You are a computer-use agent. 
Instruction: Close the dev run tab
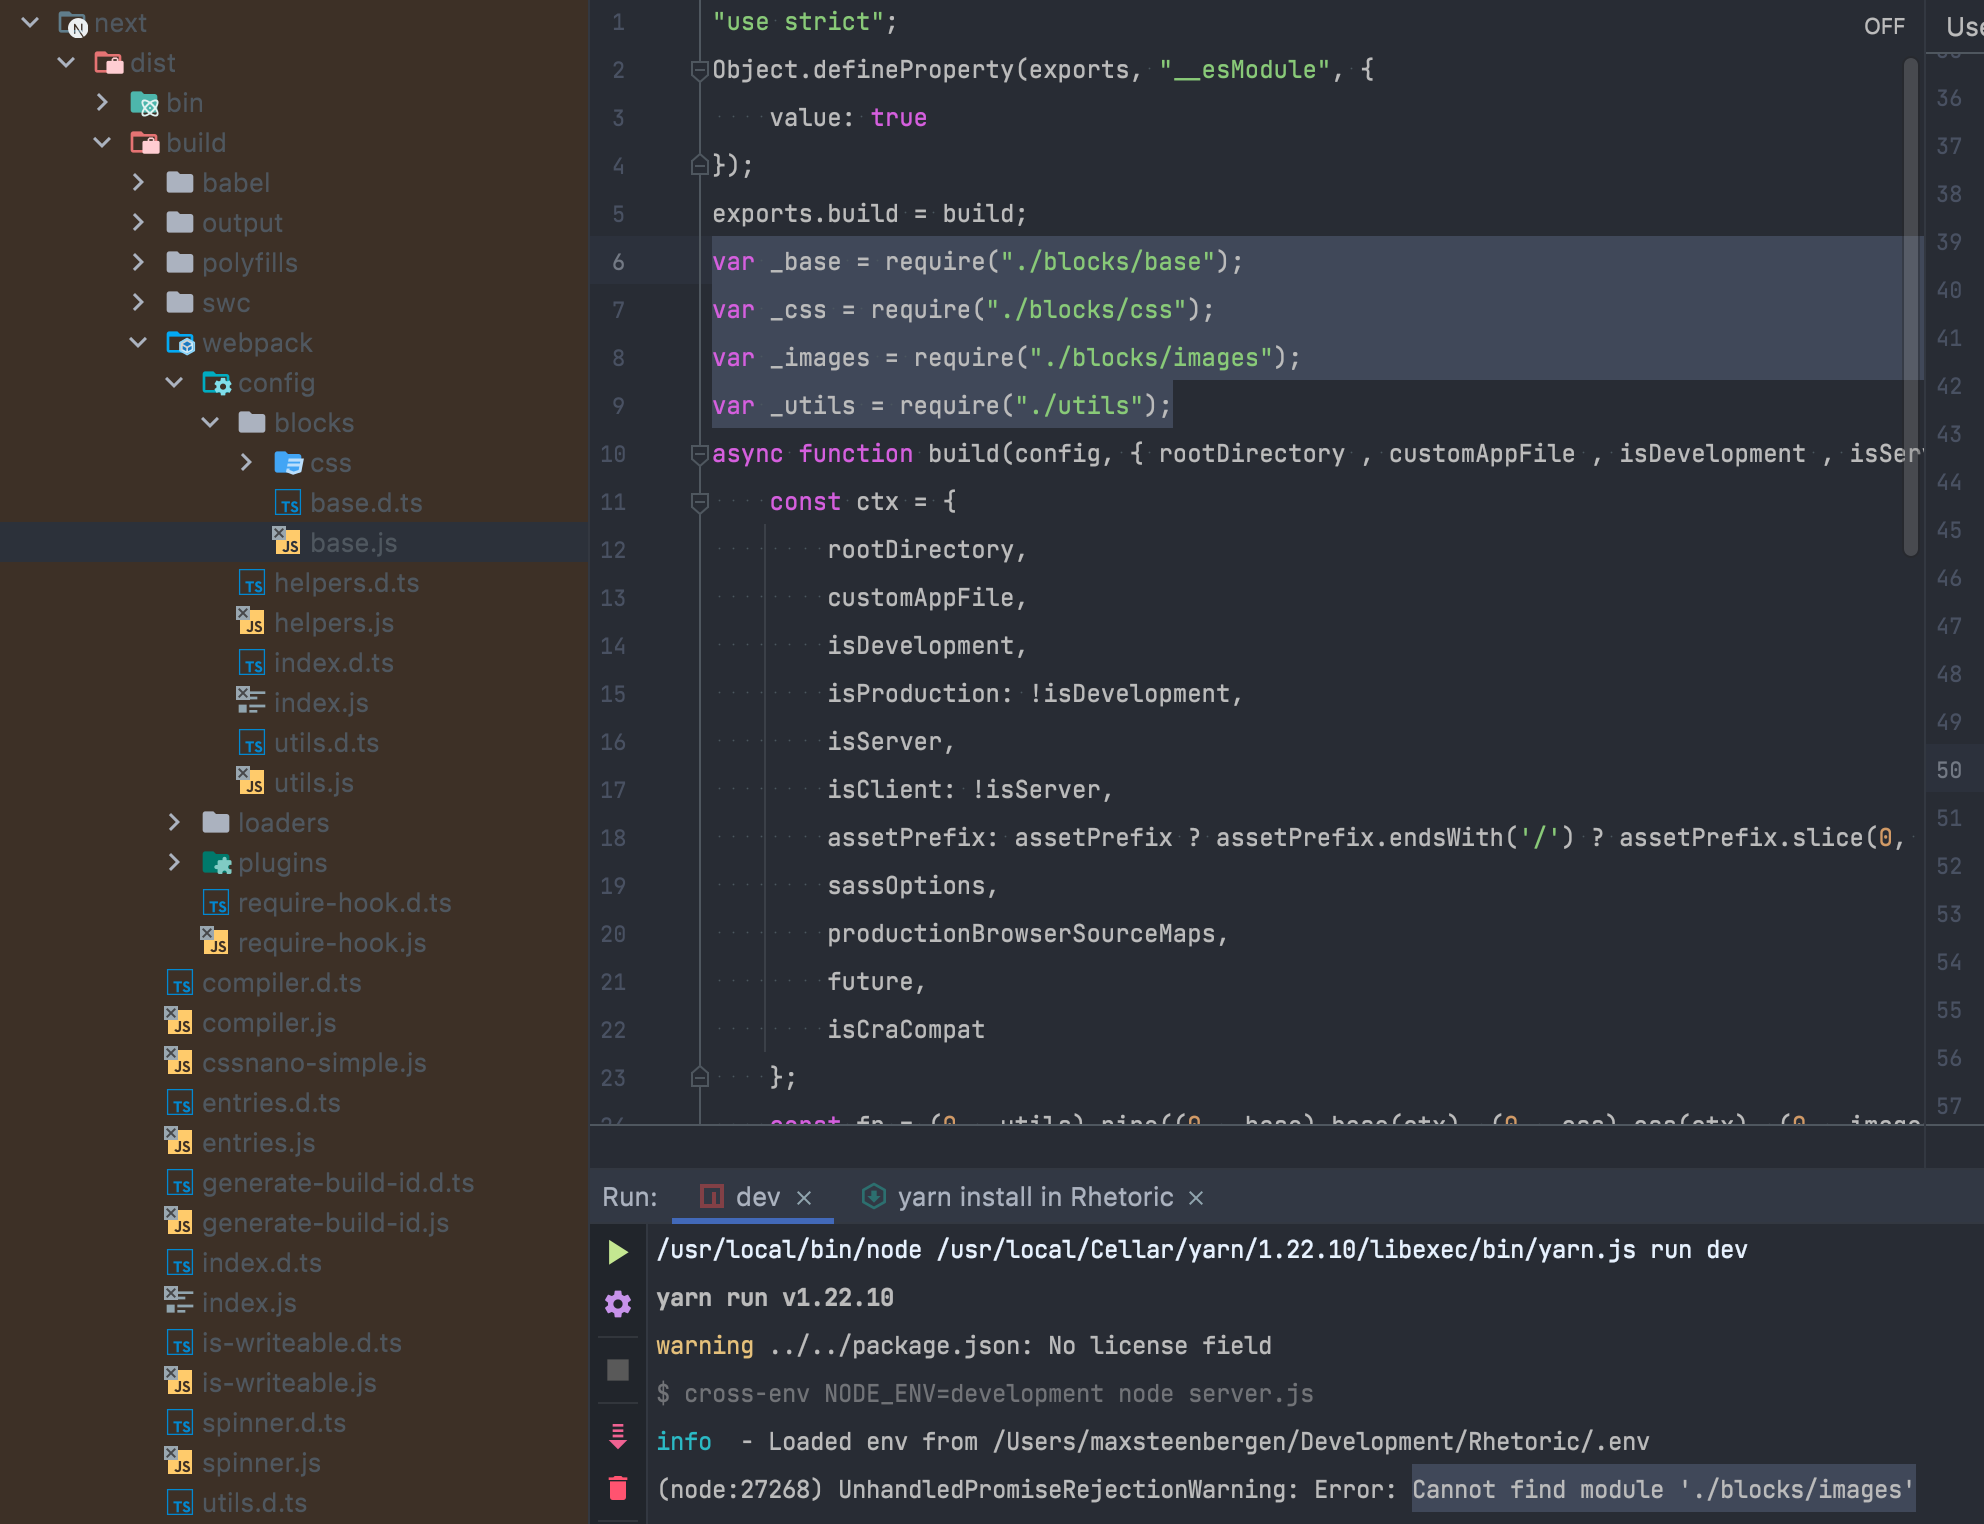tap(804, 1198)
